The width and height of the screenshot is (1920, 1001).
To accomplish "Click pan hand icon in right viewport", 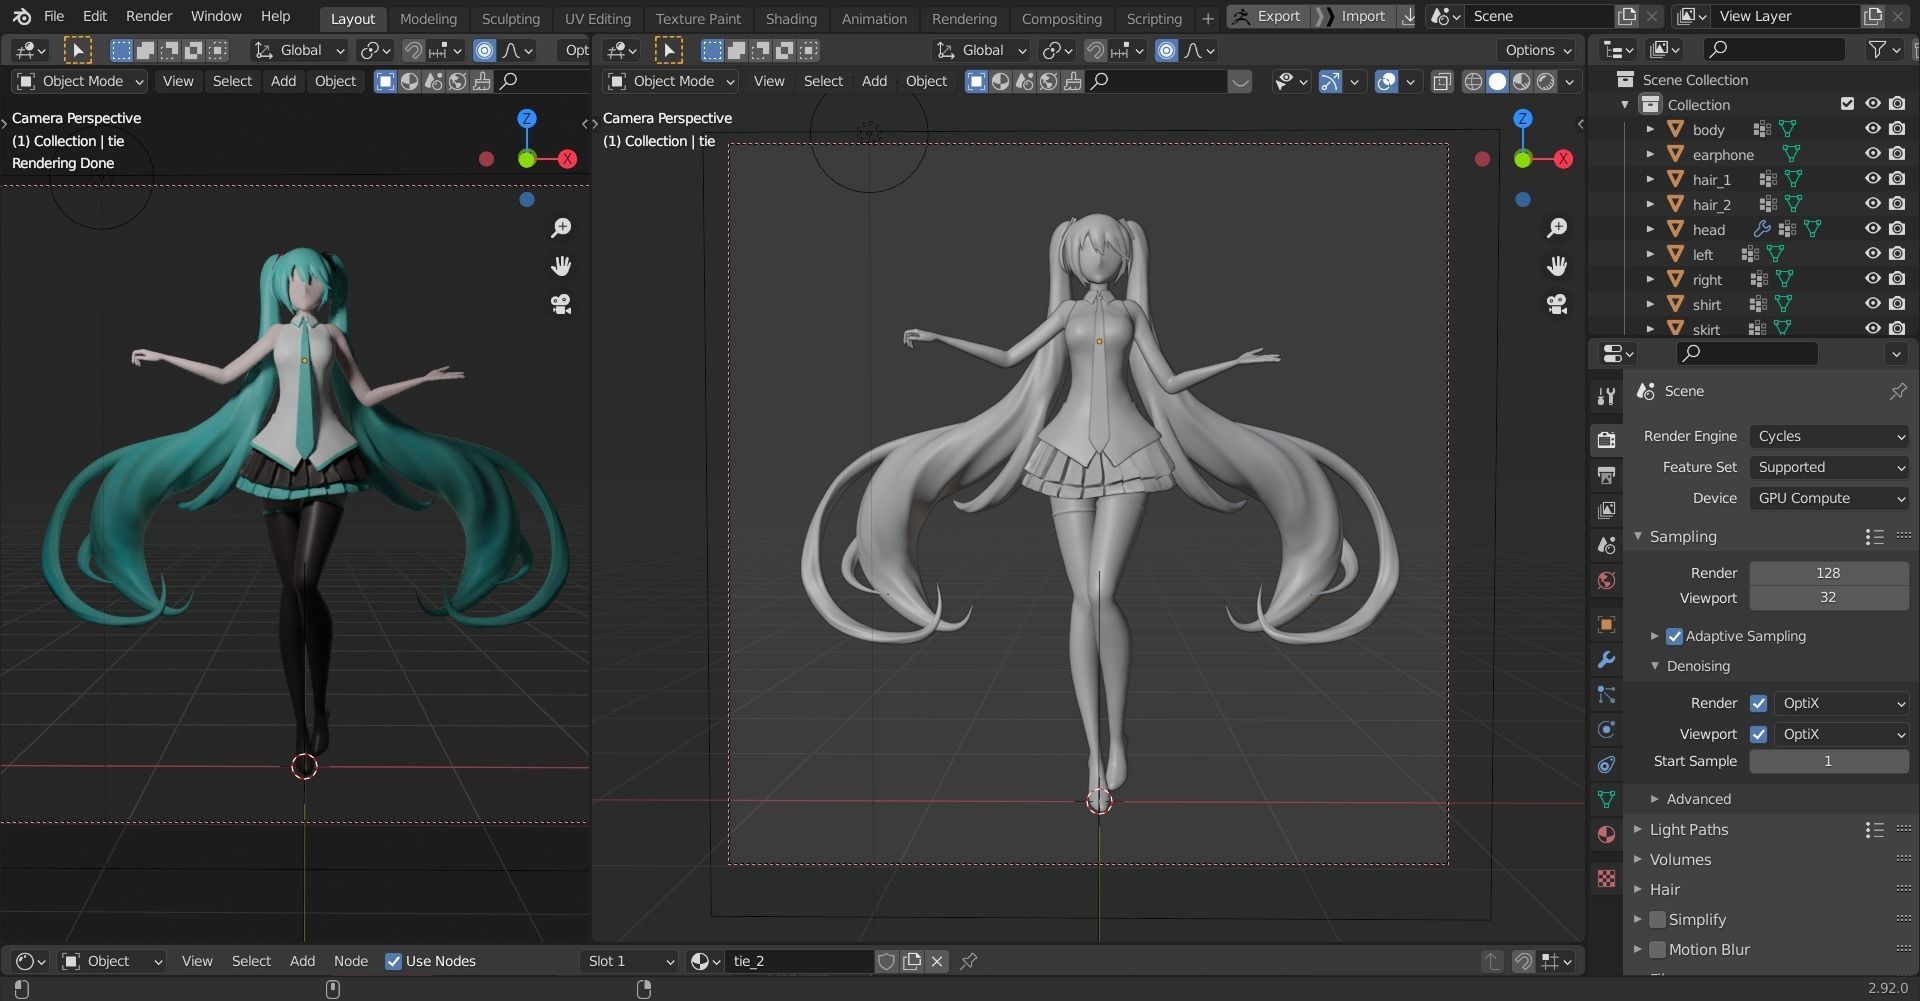I will (1557, 266).
